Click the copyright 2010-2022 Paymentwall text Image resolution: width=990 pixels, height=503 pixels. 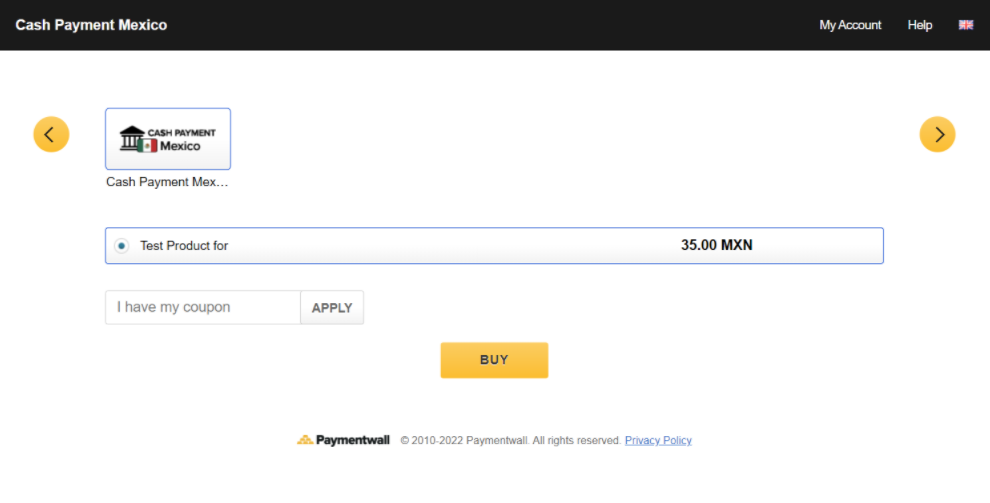[511, 441]
